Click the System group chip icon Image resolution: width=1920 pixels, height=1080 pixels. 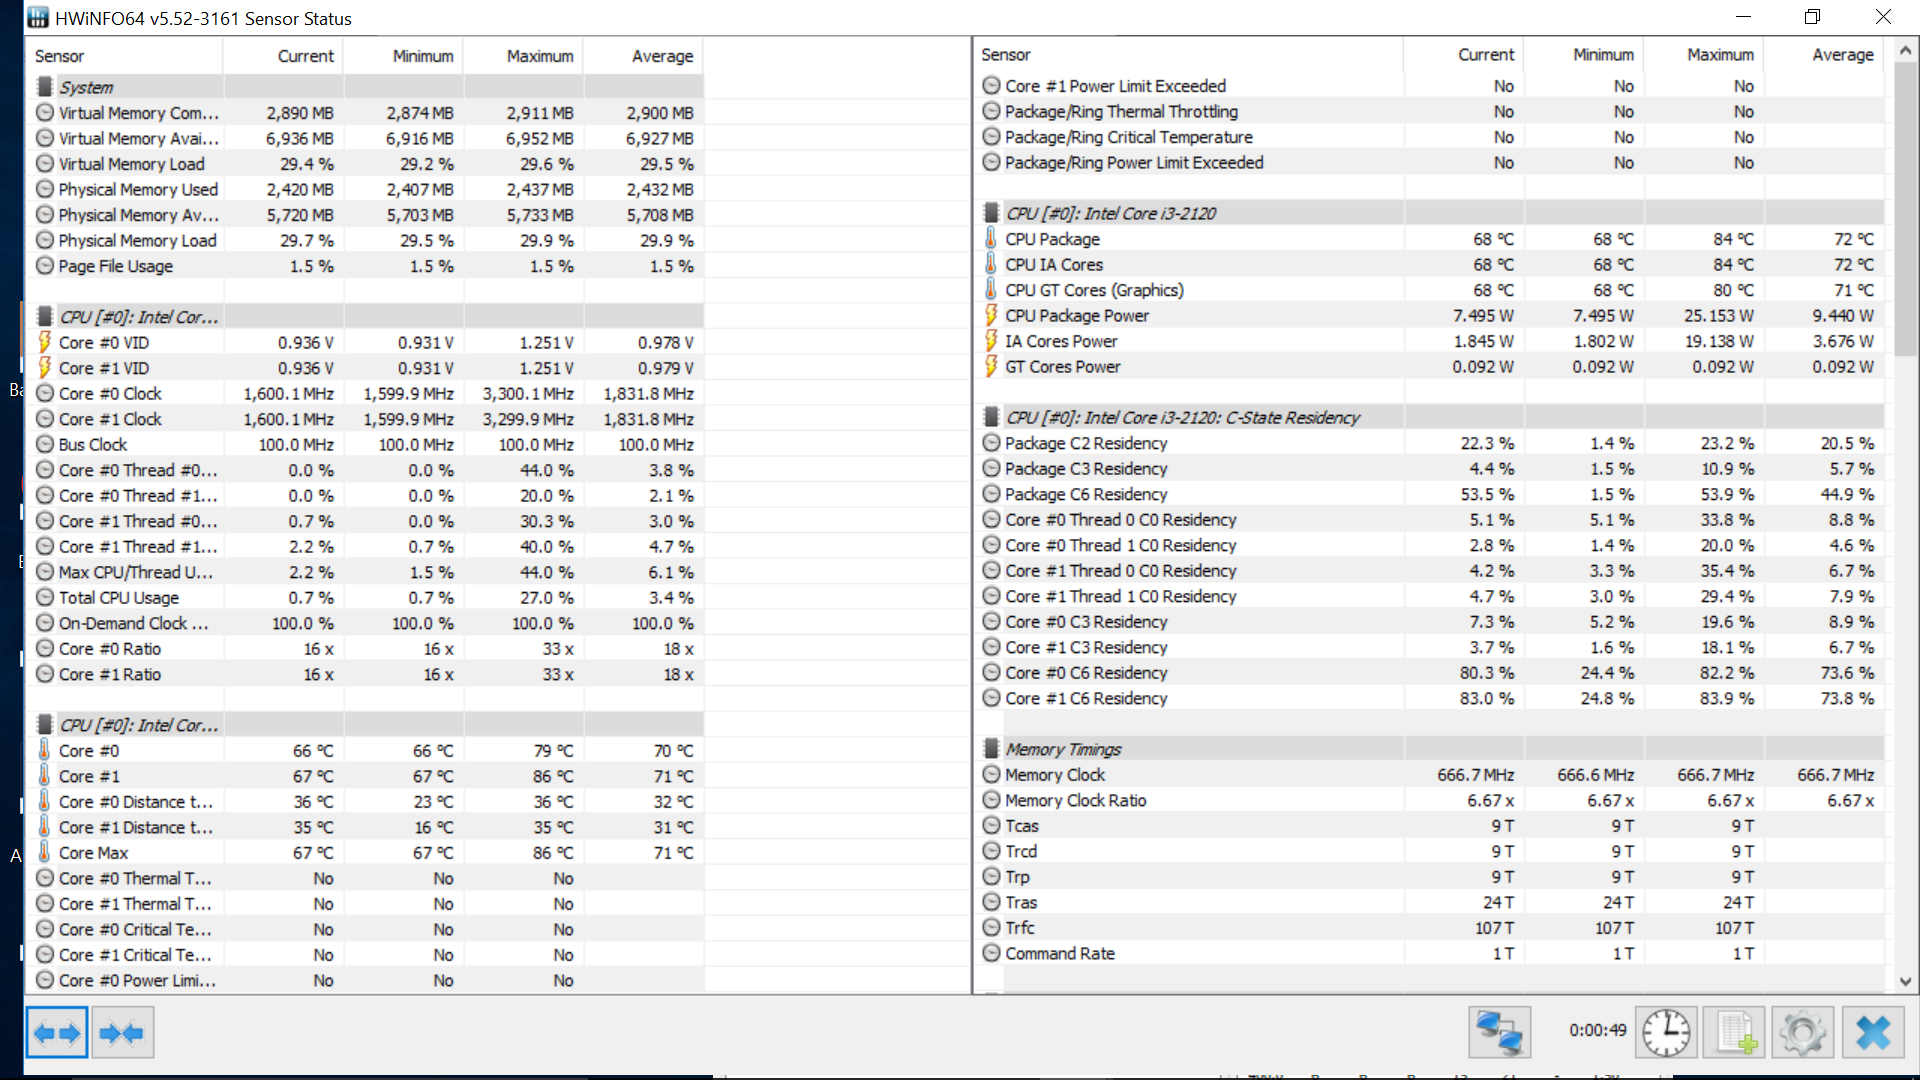45,87
